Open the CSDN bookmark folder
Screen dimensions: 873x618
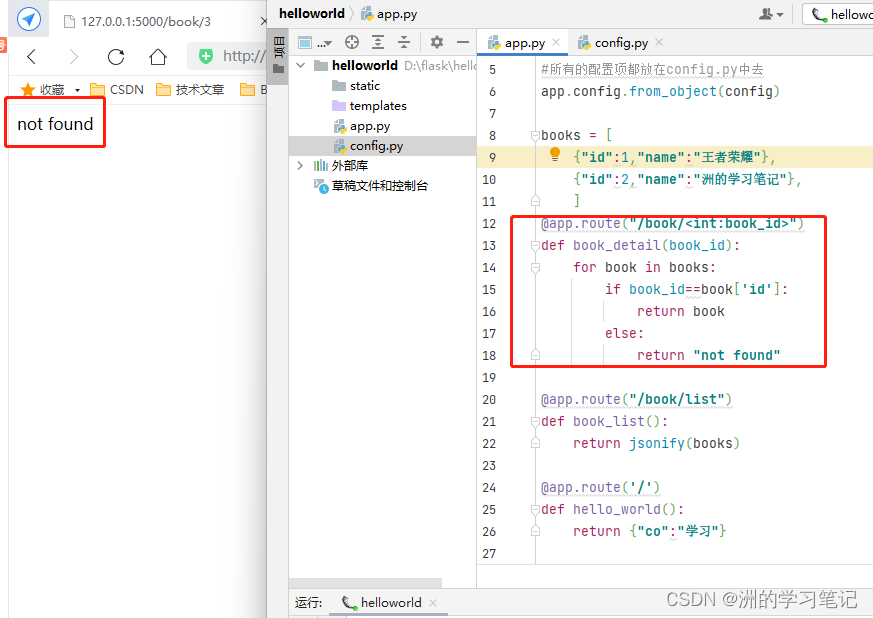tap(117, 90)
